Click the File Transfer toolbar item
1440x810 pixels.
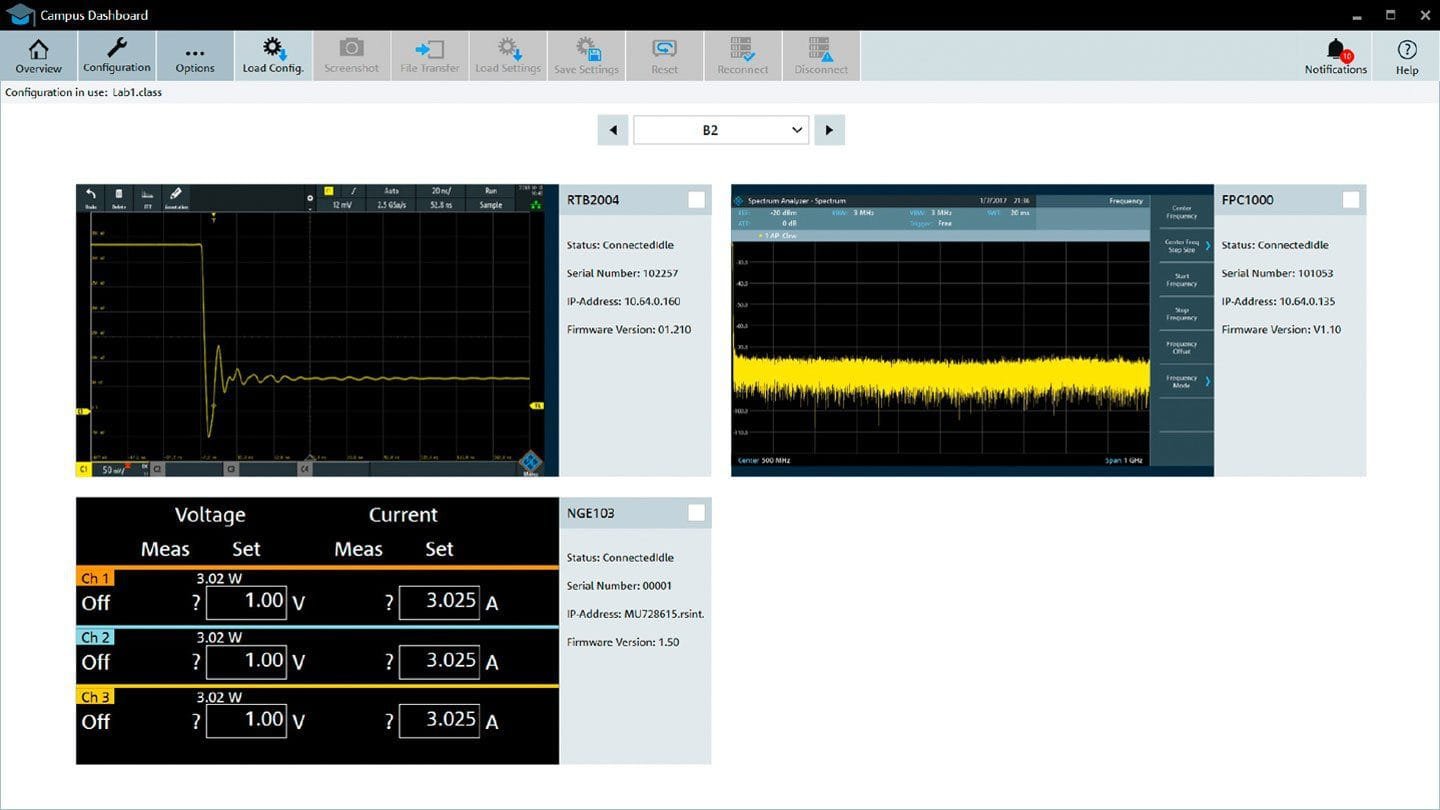click(430, 56)
